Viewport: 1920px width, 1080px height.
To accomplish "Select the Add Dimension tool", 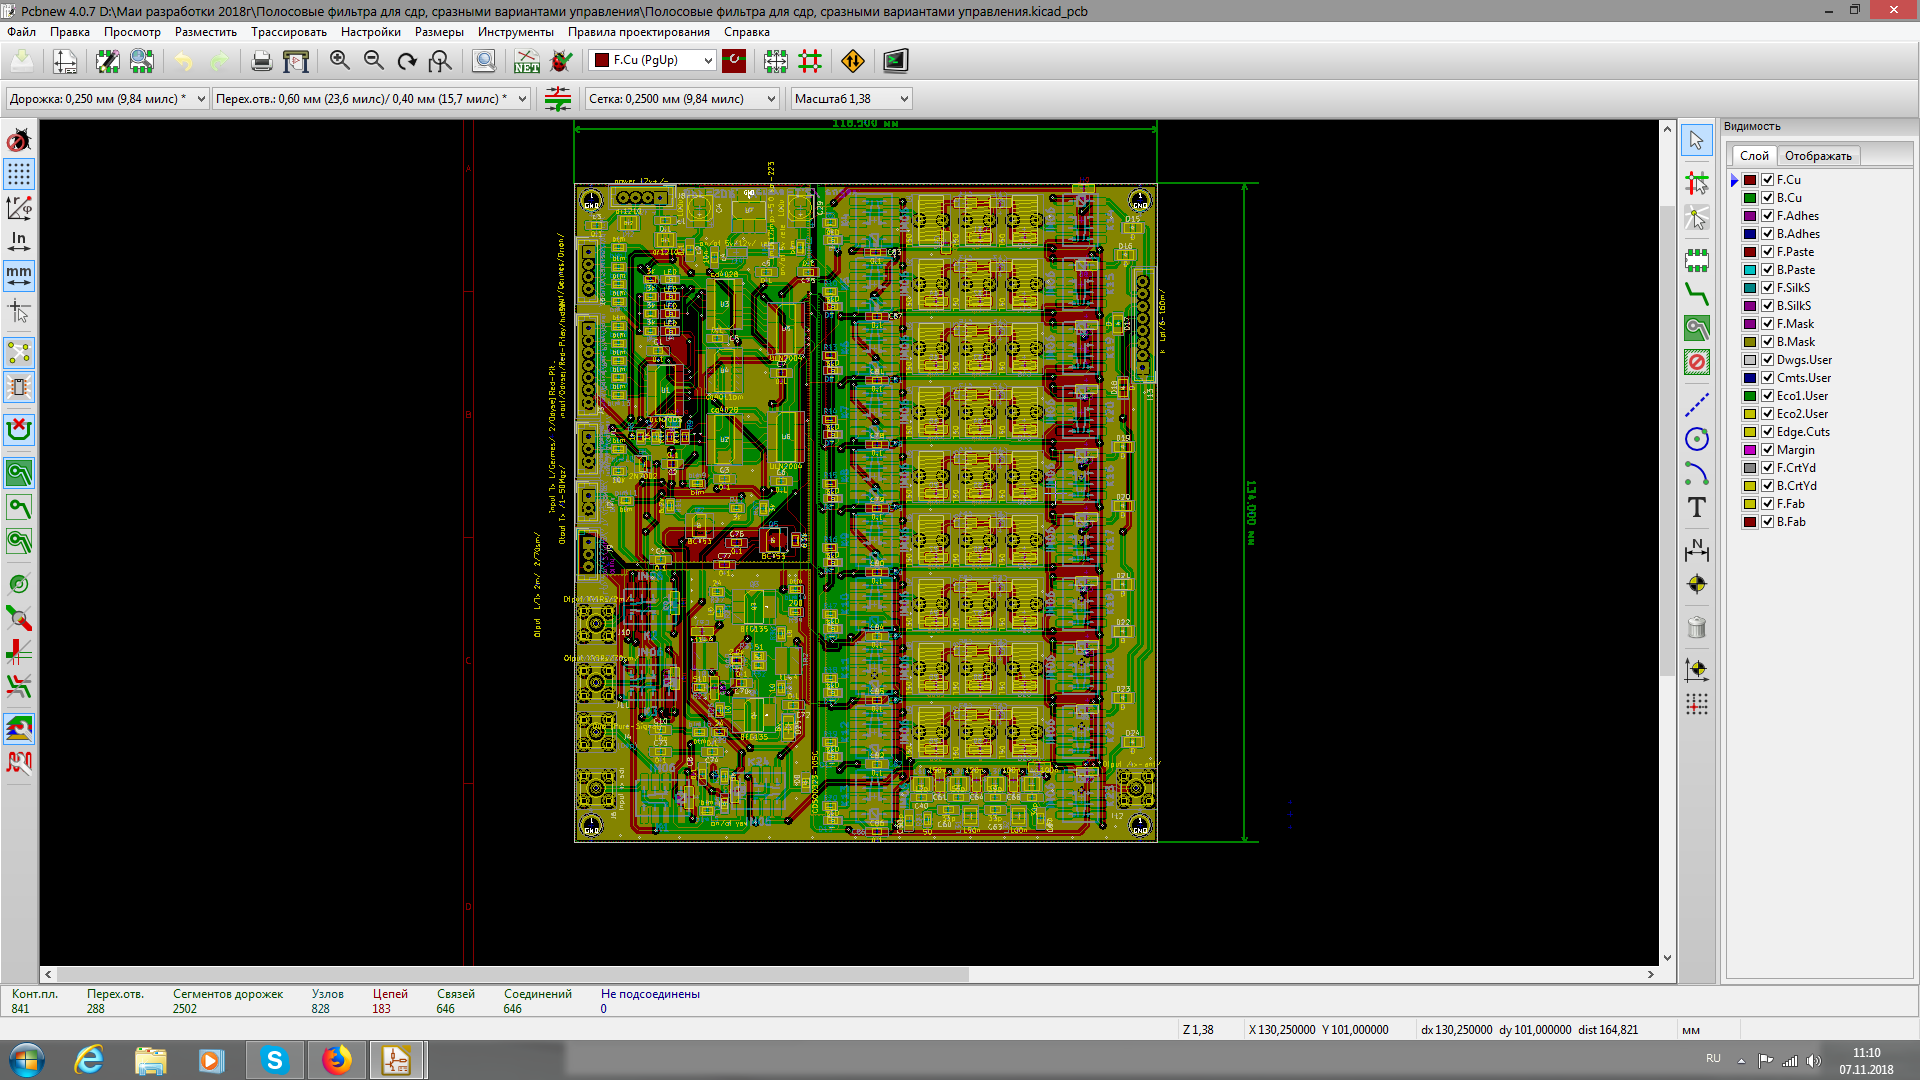I will pyautogui.click(x=1697, y=549).
